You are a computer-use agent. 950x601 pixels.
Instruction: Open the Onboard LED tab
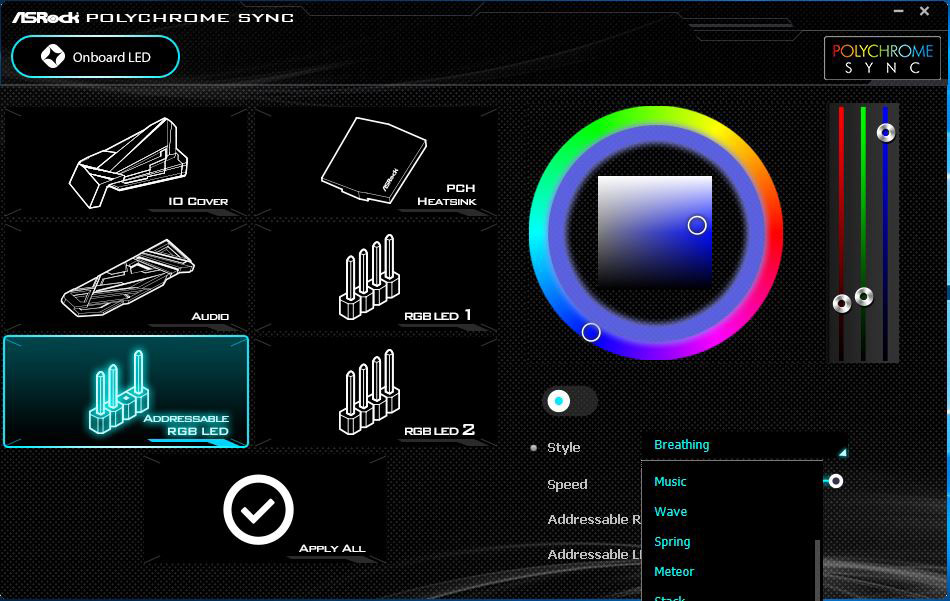point(95,57)
